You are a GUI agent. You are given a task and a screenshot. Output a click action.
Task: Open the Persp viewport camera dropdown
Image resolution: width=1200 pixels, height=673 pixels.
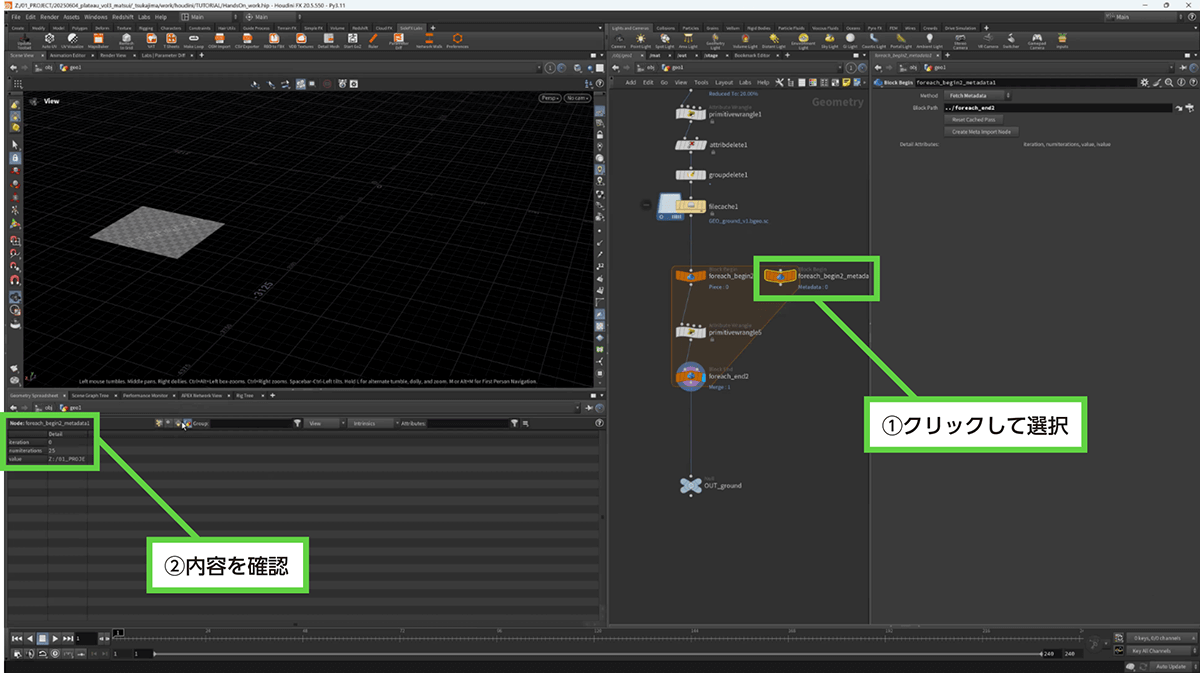pyautogui.click(x=549, y=98)
